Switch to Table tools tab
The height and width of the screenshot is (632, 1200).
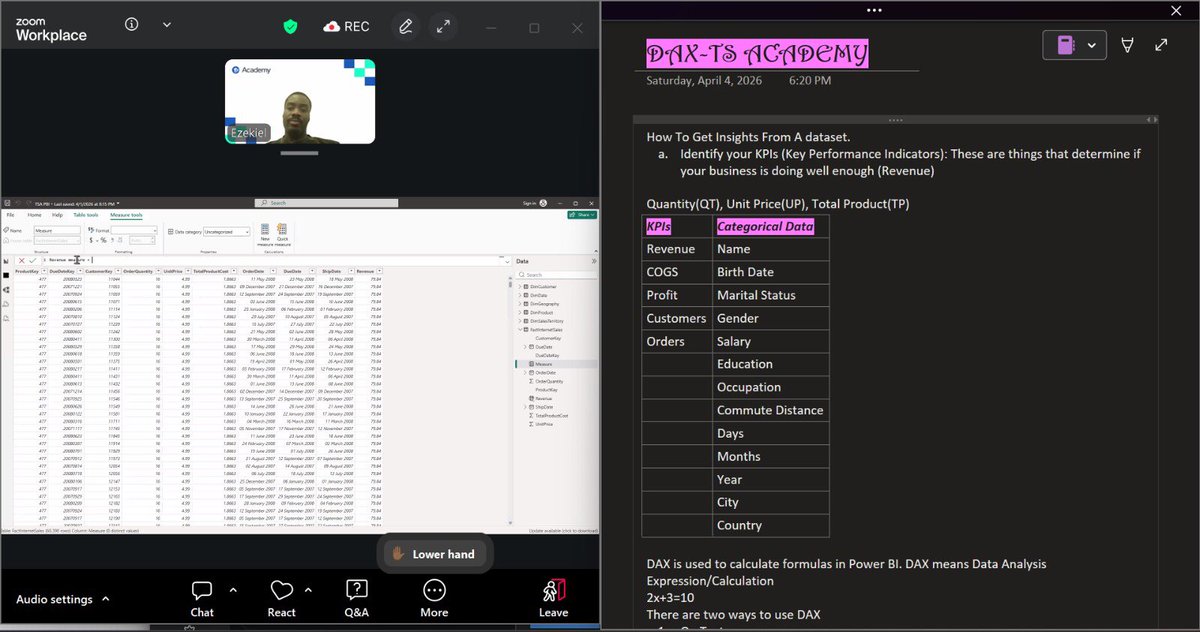coord(86,215)
